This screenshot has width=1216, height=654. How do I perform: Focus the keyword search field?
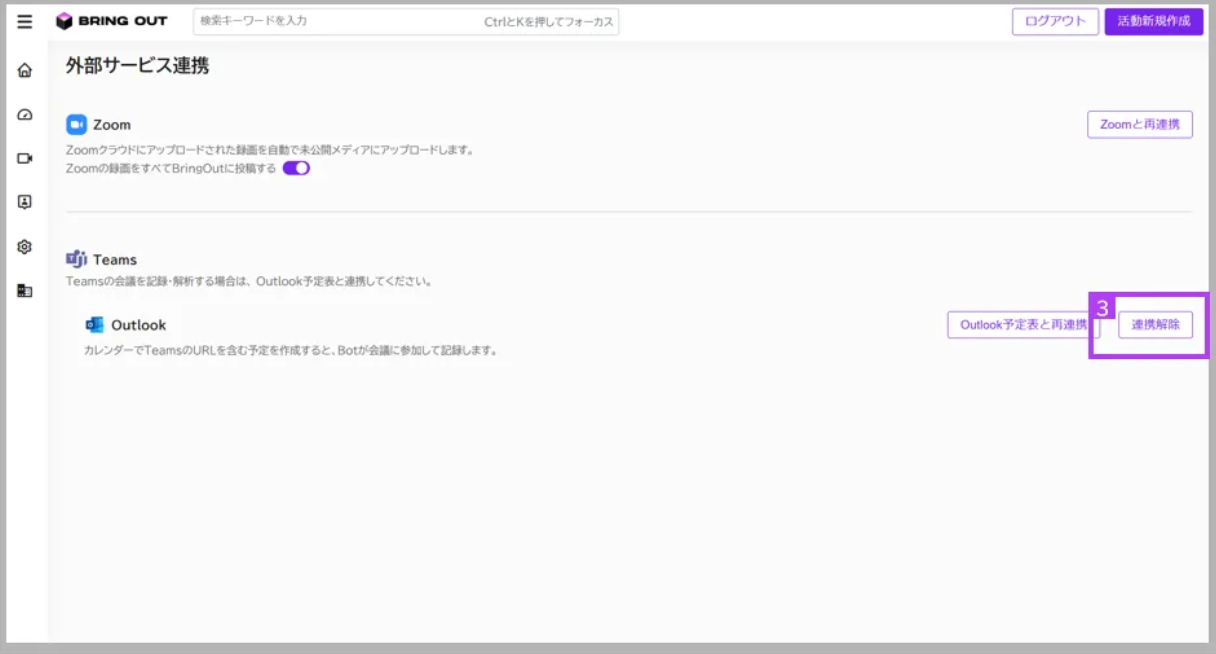pos(406,21)
